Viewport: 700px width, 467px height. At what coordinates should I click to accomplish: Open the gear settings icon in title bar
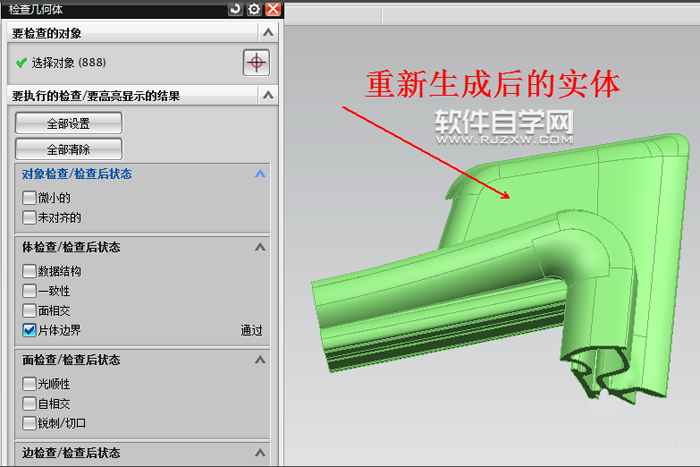[x=254, y=8]
